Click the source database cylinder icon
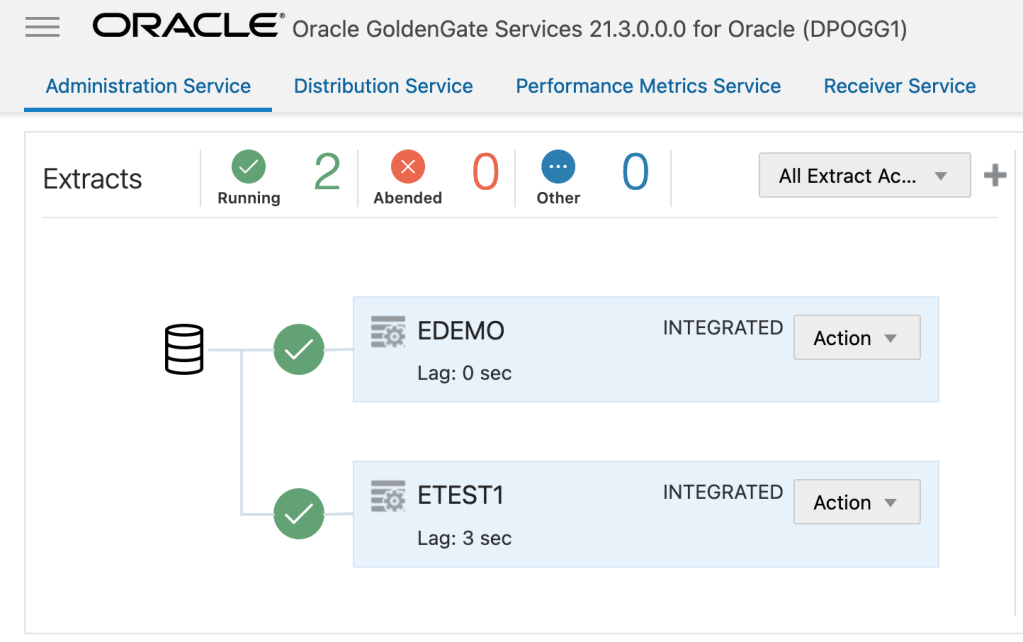The width and height of the screenshot is (1023, 642). tap(184, 350)
